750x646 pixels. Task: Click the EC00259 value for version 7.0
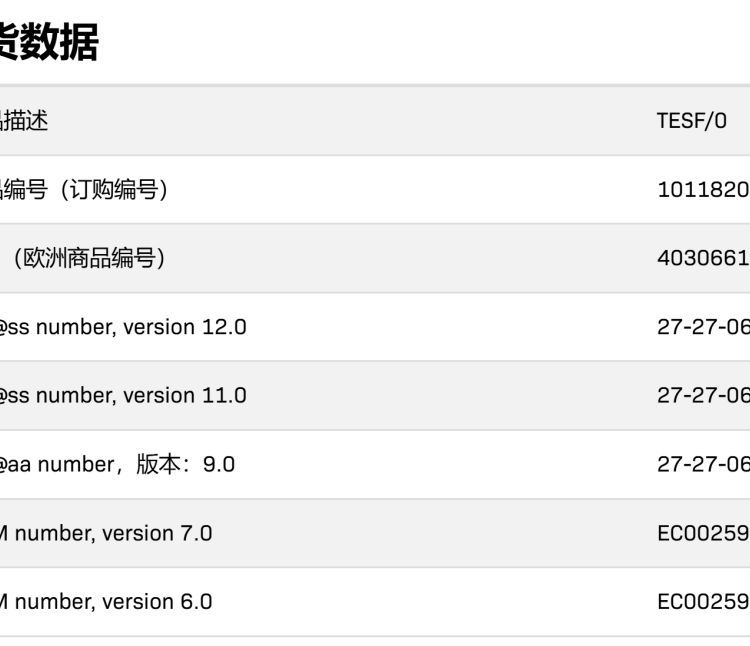point(703,533)
